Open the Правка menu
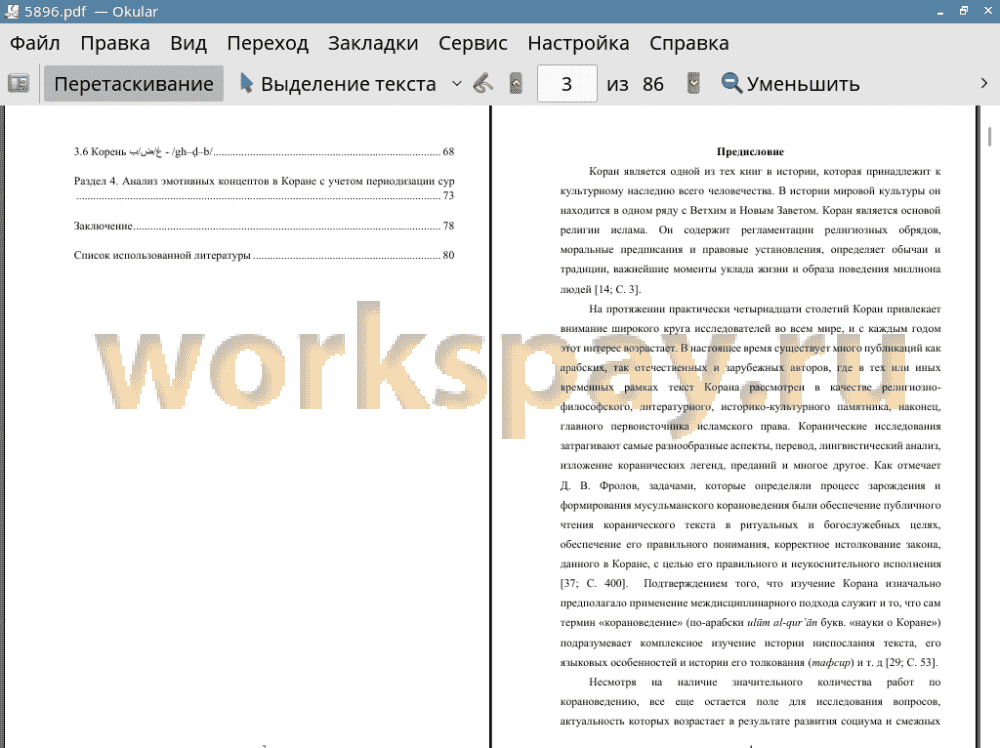This screenshot has height=748, width=1000. point(115,43)
